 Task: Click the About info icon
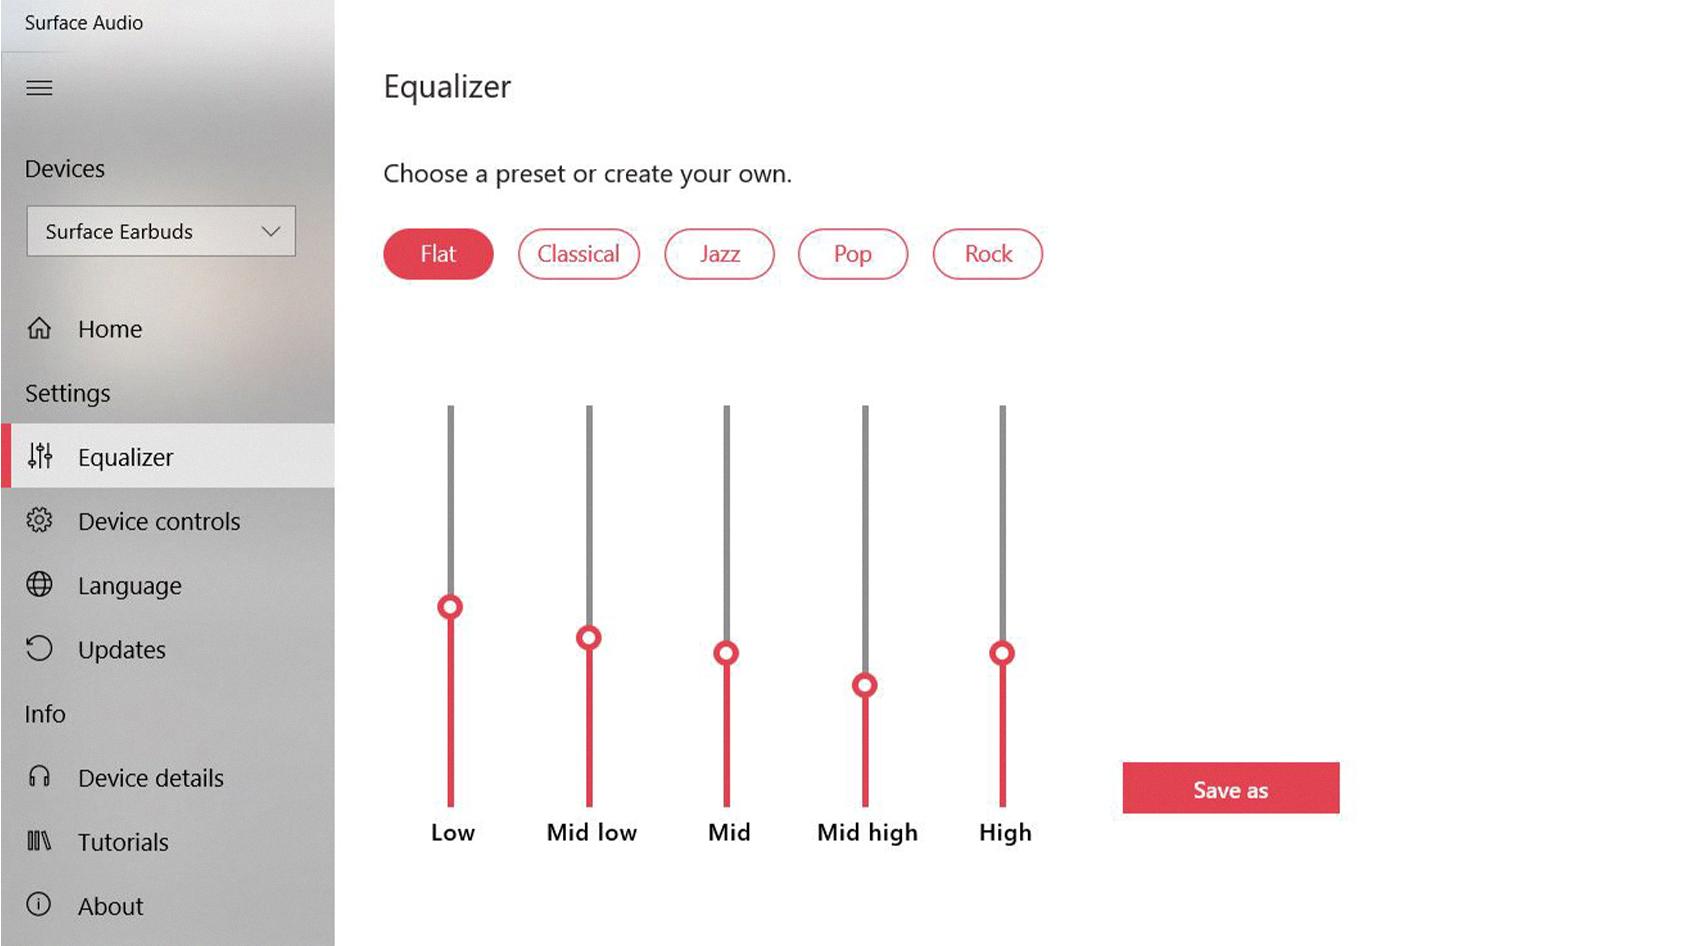[39, 904]
